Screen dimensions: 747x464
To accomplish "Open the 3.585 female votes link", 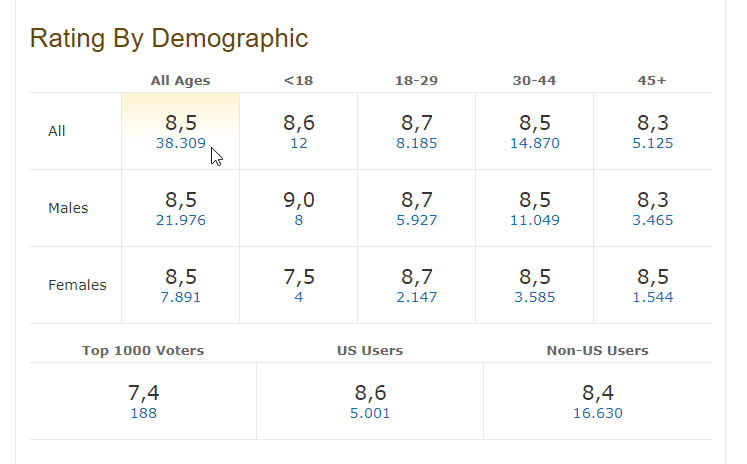I will click(534, 298).
